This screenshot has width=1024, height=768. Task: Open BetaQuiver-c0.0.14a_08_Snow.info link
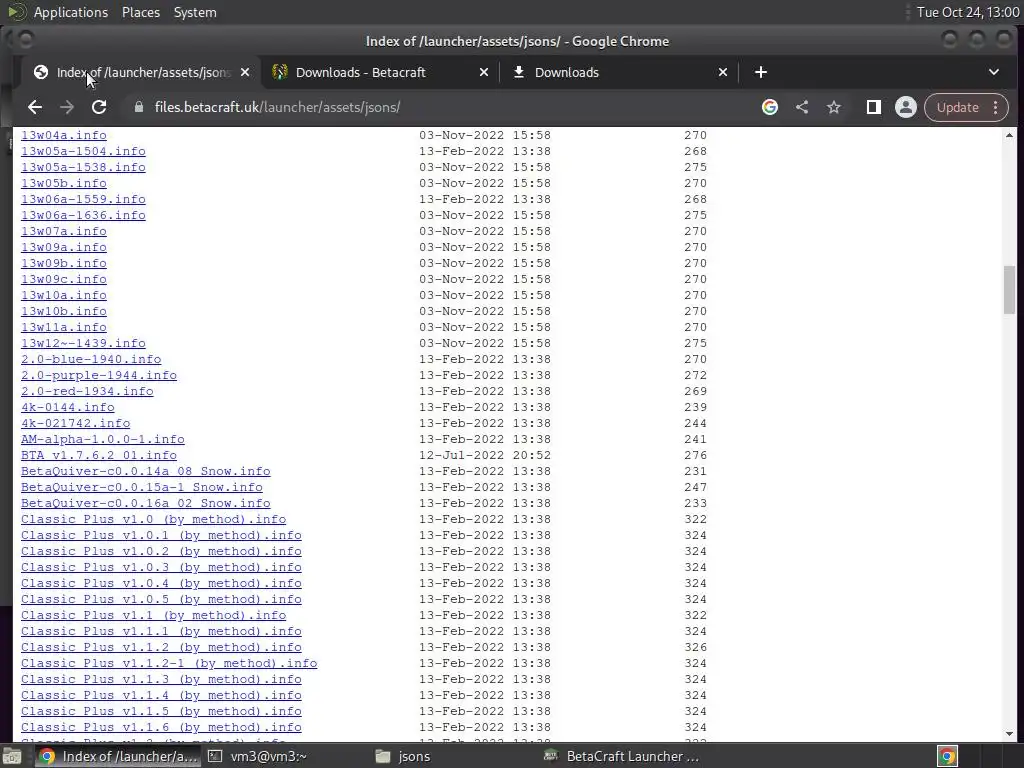(146, 472)
